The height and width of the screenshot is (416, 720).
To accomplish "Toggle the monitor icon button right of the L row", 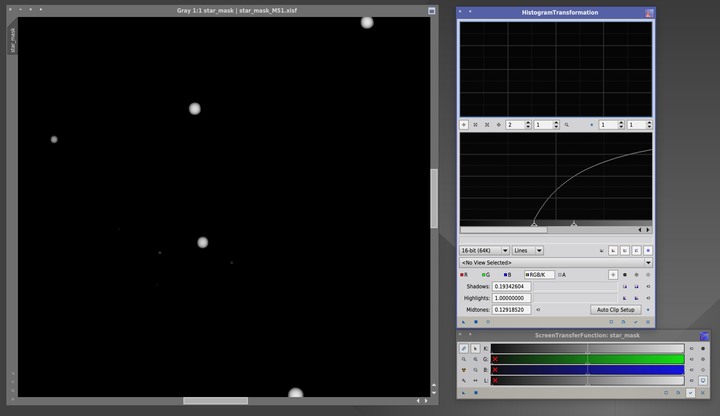I will pos(703,380).
